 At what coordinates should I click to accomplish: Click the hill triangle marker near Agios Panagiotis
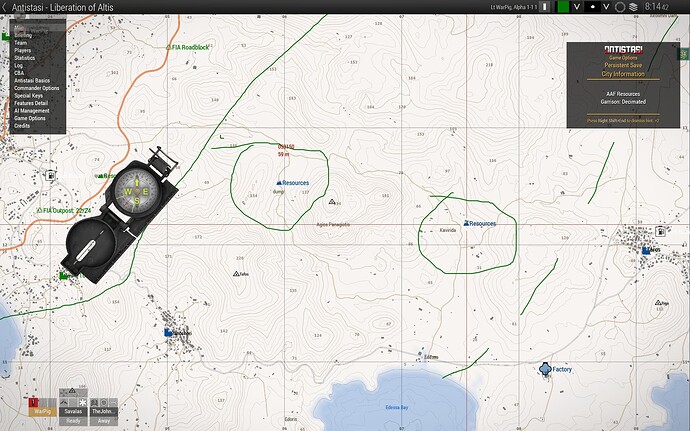coord(332,202)
